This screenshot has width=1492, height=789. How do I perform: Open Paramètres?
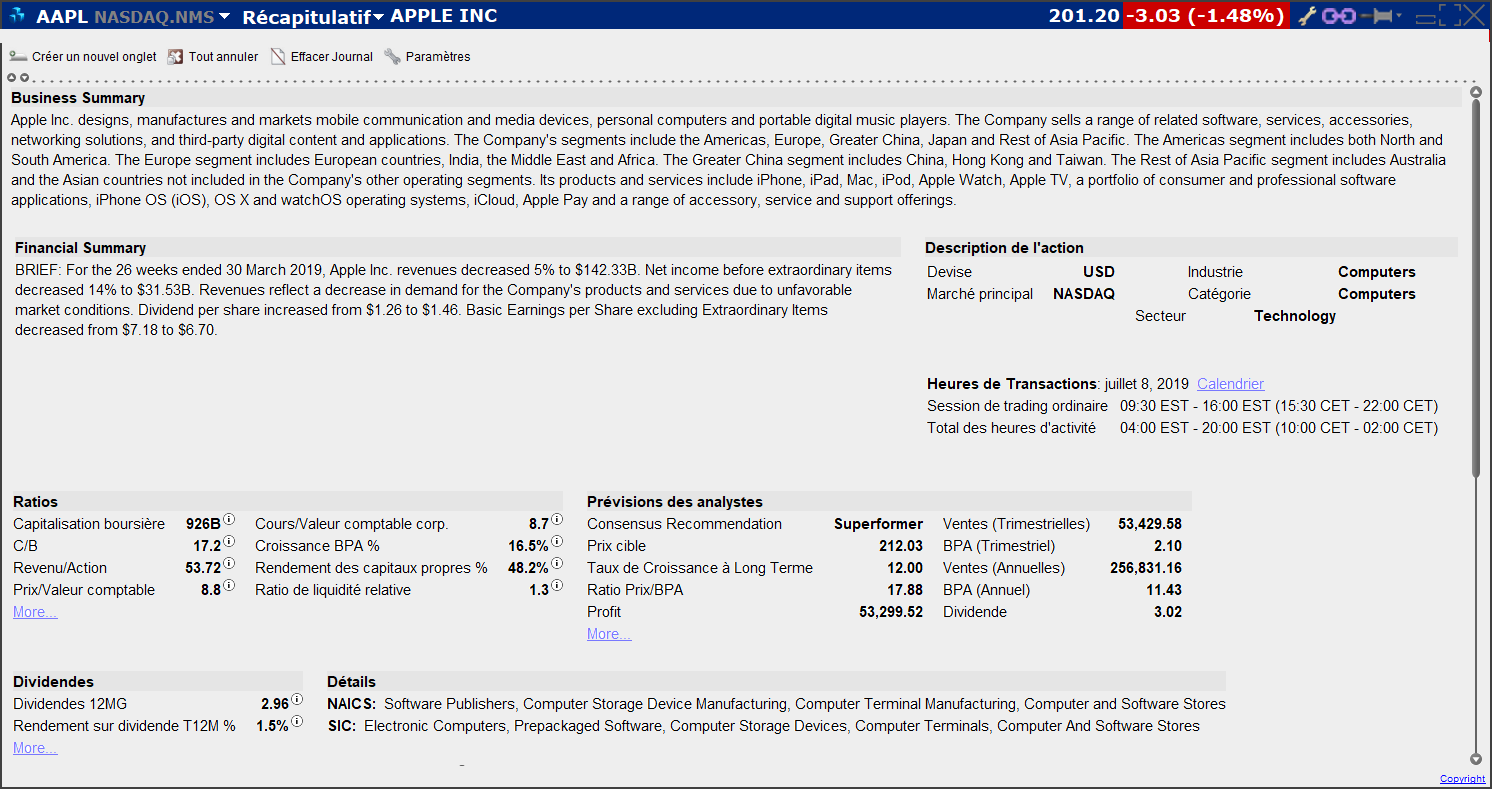427,57
